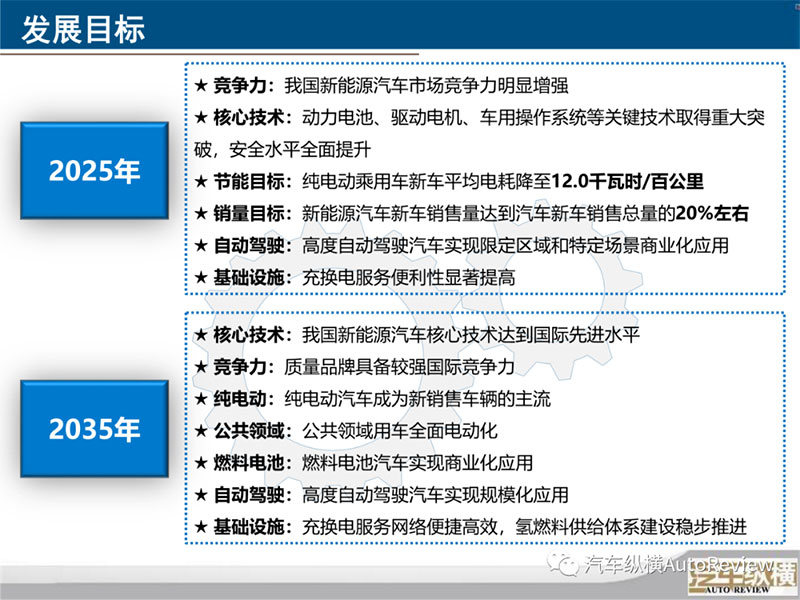
Task: Click the 2025 核心技术 line about 动力电池
Action: (x=479, y=117)
